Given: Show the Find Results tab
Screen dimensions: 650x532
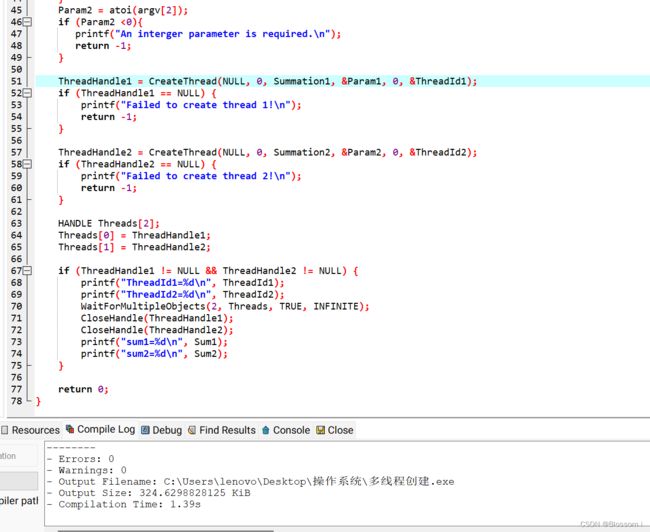Looking at the screenshot, I should (x=222, y=430).
